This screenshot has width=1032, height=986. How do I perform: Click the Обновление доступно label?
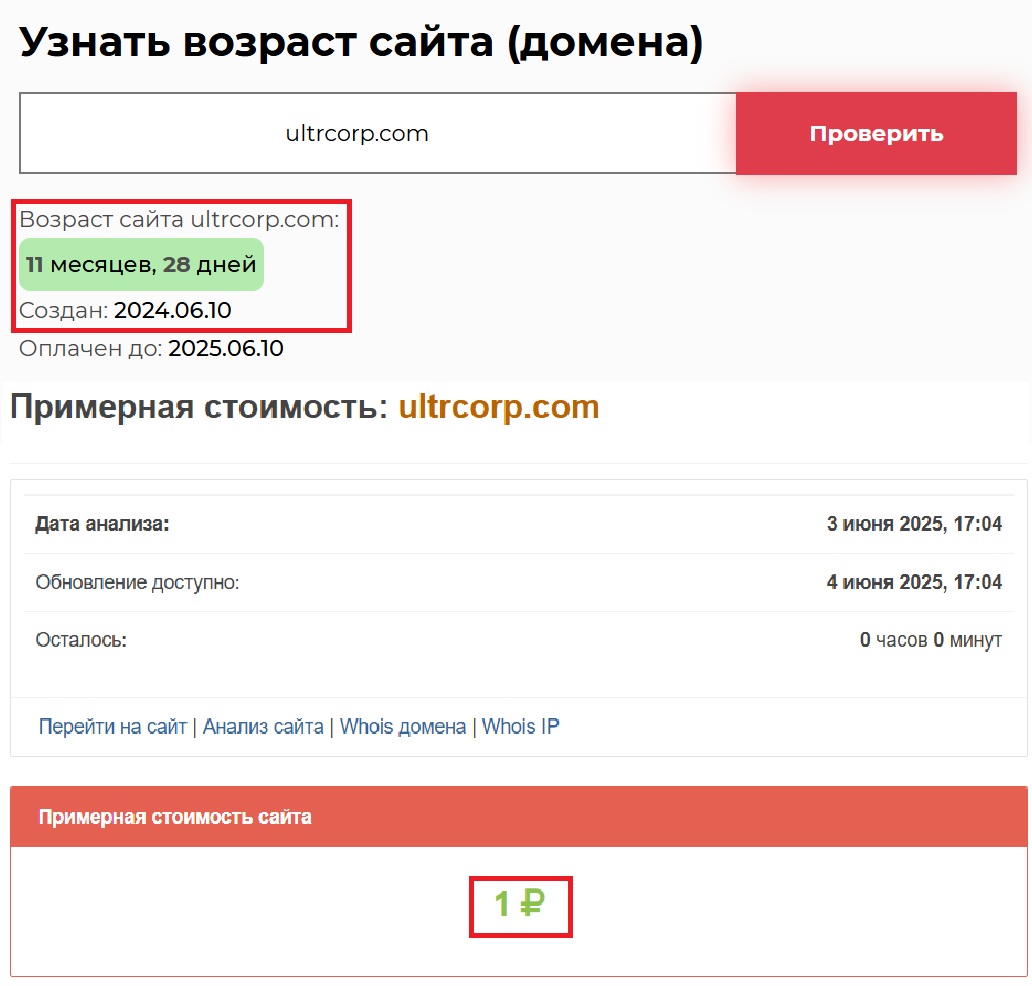(x=137, y=582)
